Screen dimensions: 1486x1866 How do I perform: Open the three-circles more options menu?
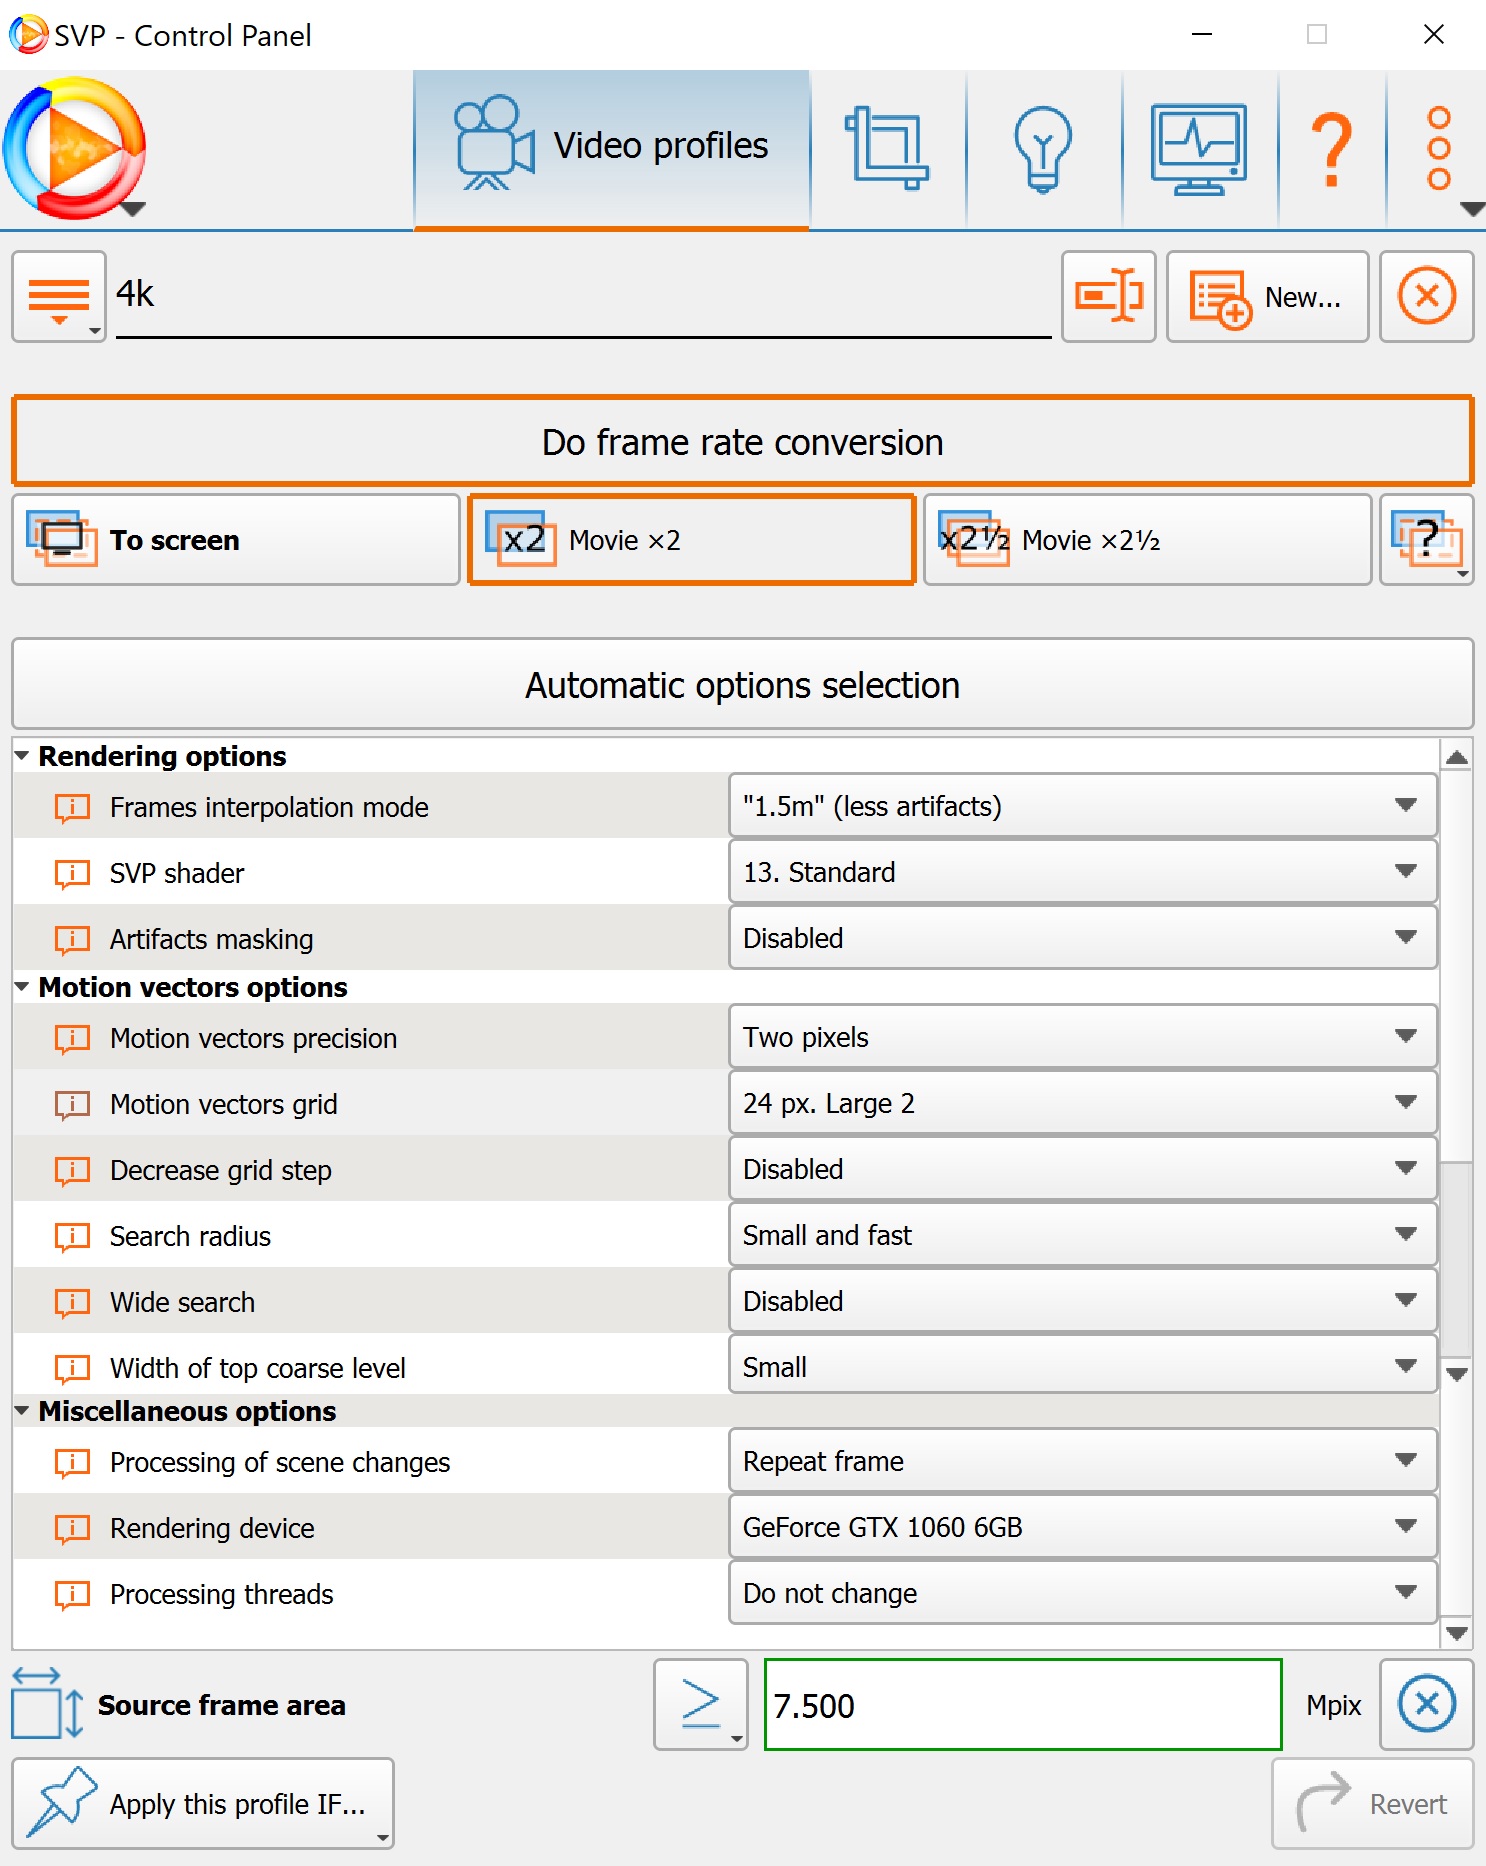tap(1439, 148)
